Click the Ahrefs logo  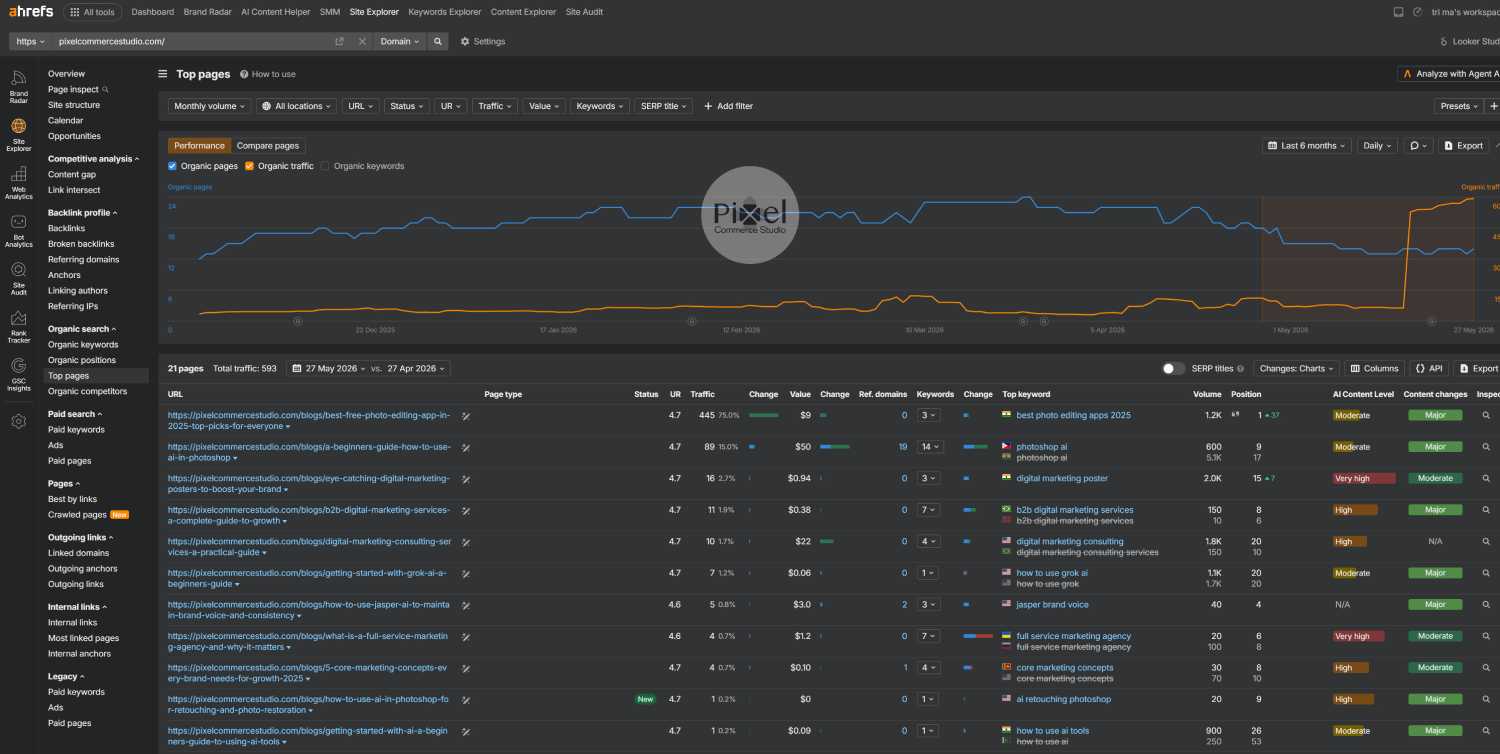click(x=31, y=12)
